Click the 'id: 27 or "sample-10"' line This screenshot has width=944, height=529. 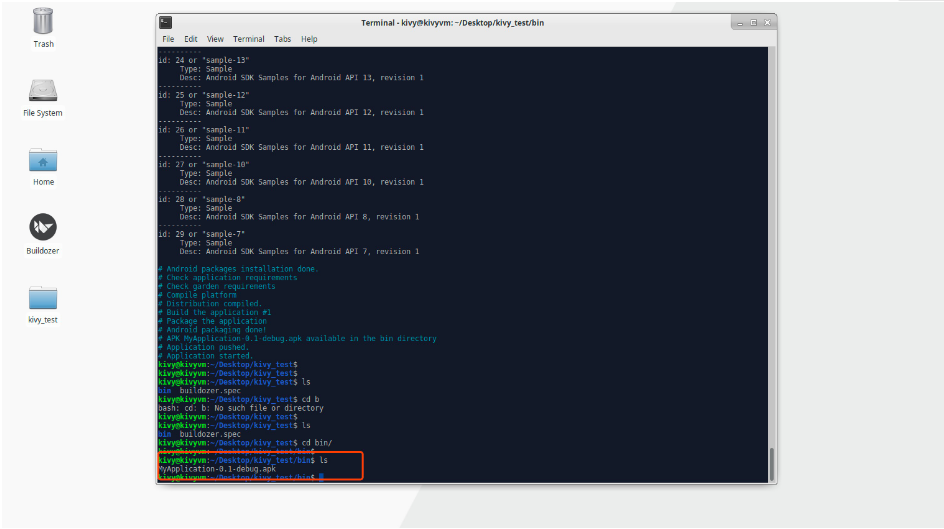pyautogui.click(x=203, y=165)
